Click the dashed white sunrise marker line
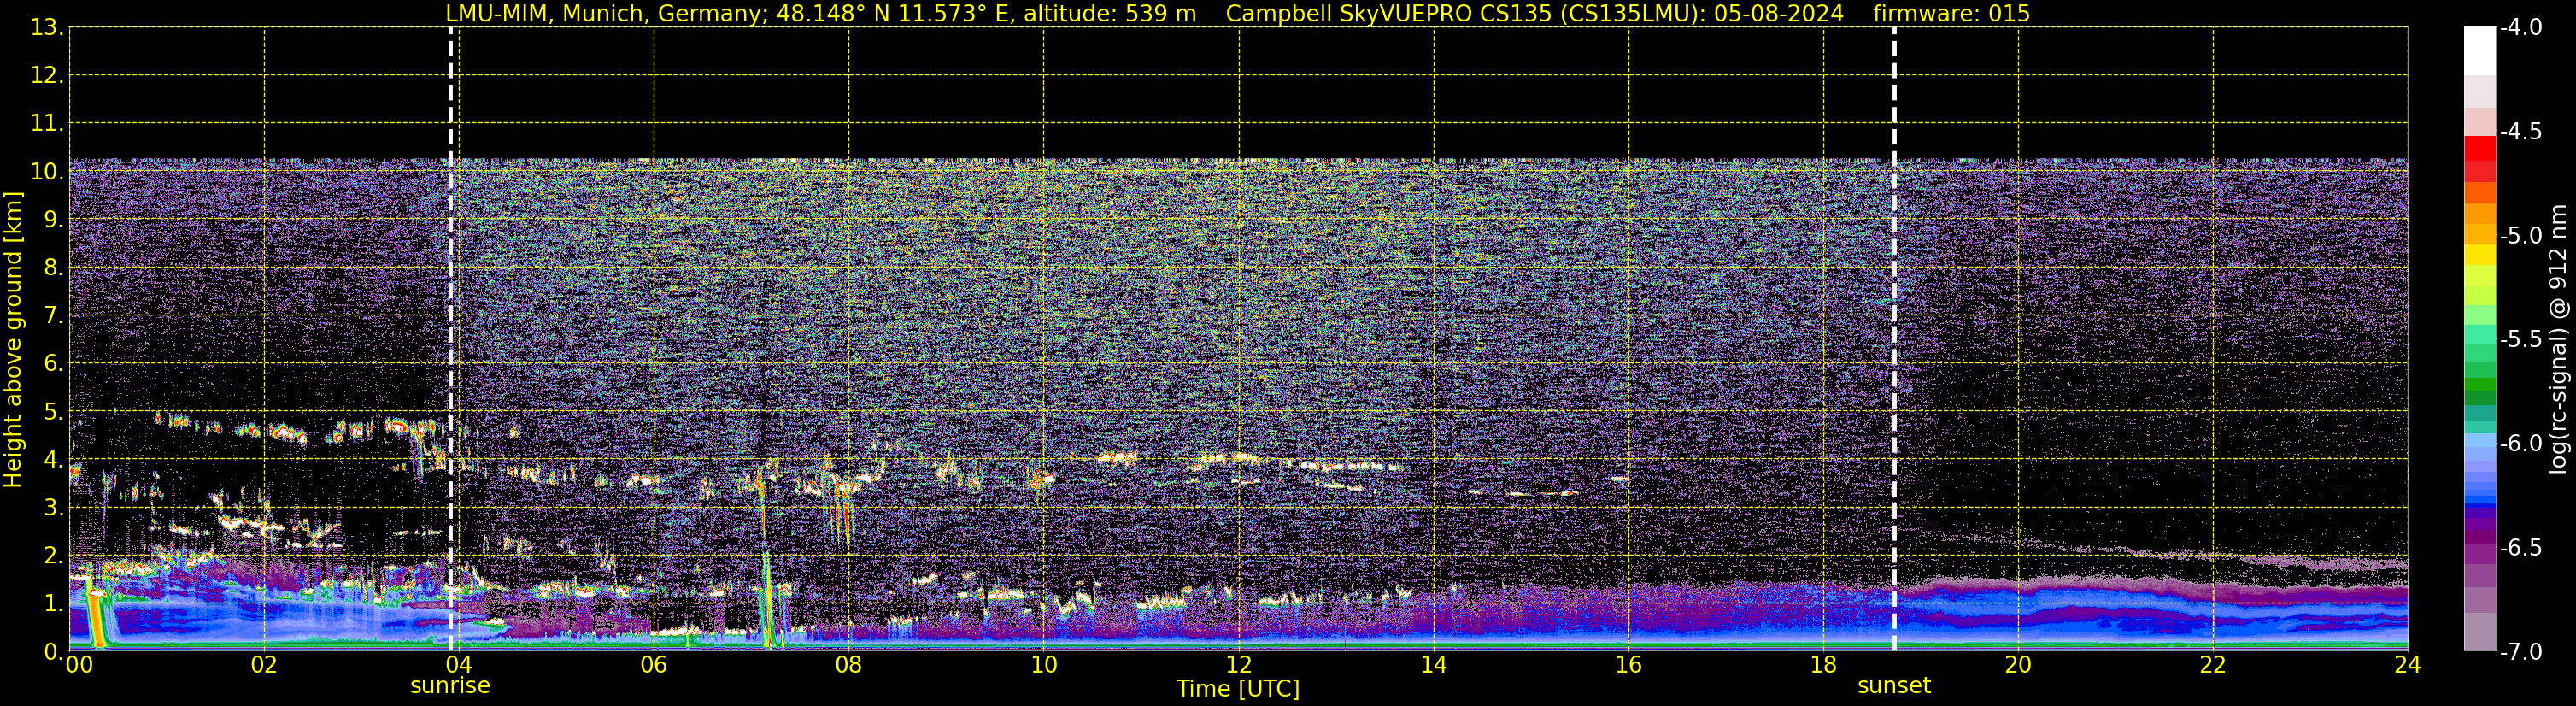The image size is (2576, 706). point(451,340)
